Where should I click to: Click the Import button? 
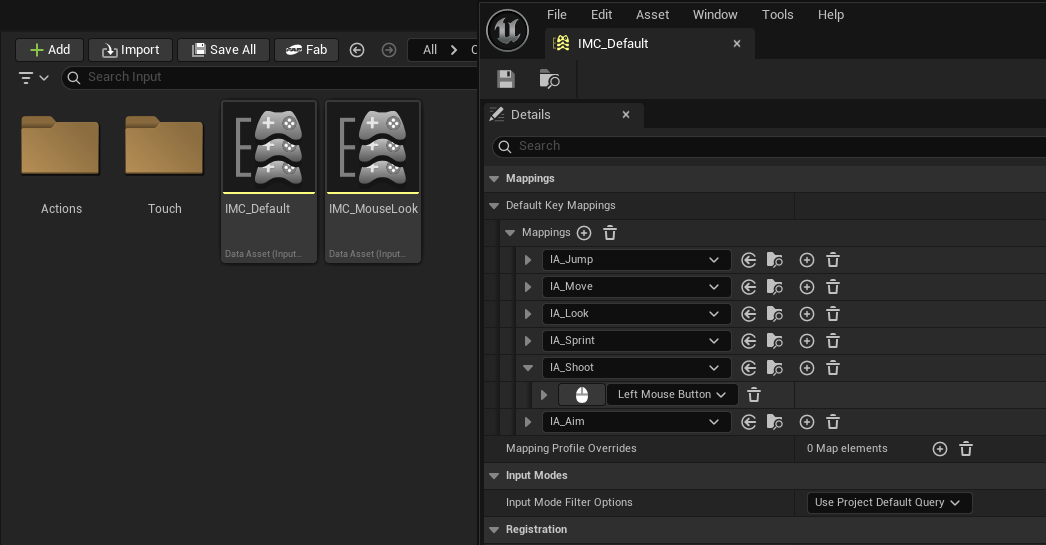(130, 50)
